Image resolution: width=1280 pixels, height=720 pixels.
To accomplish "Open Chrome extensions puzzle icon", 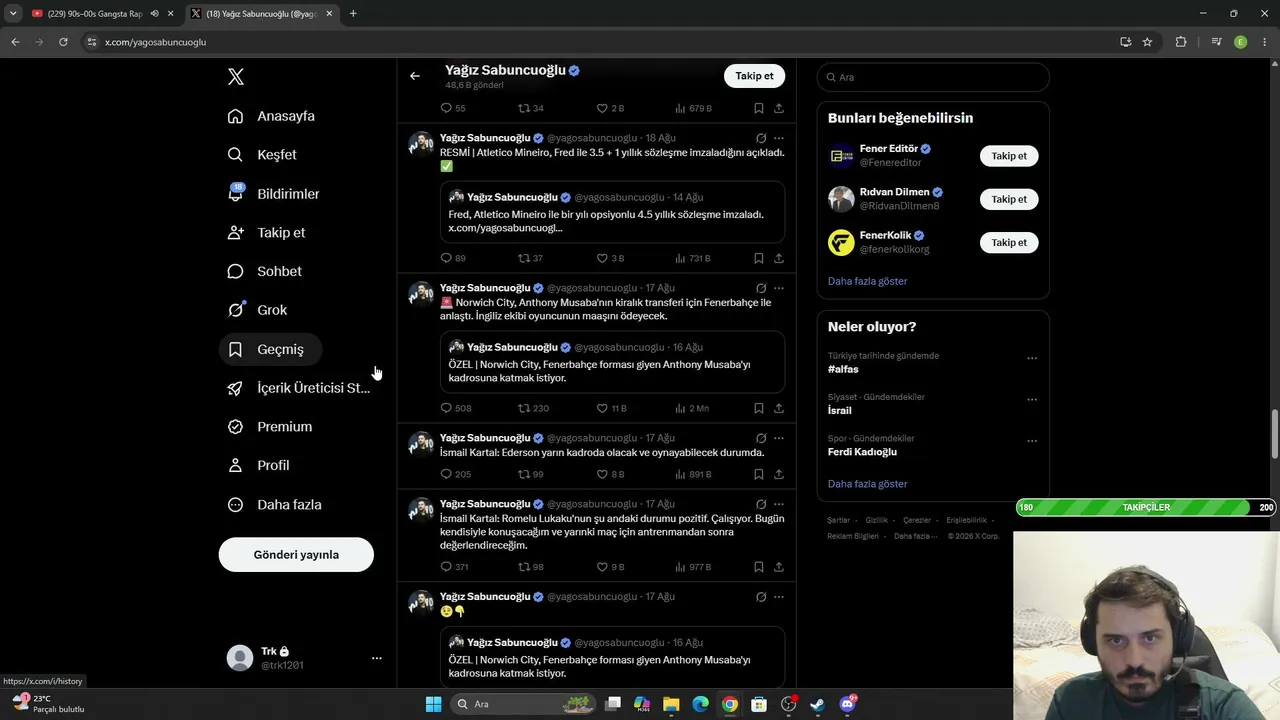I will point(1181,42).
